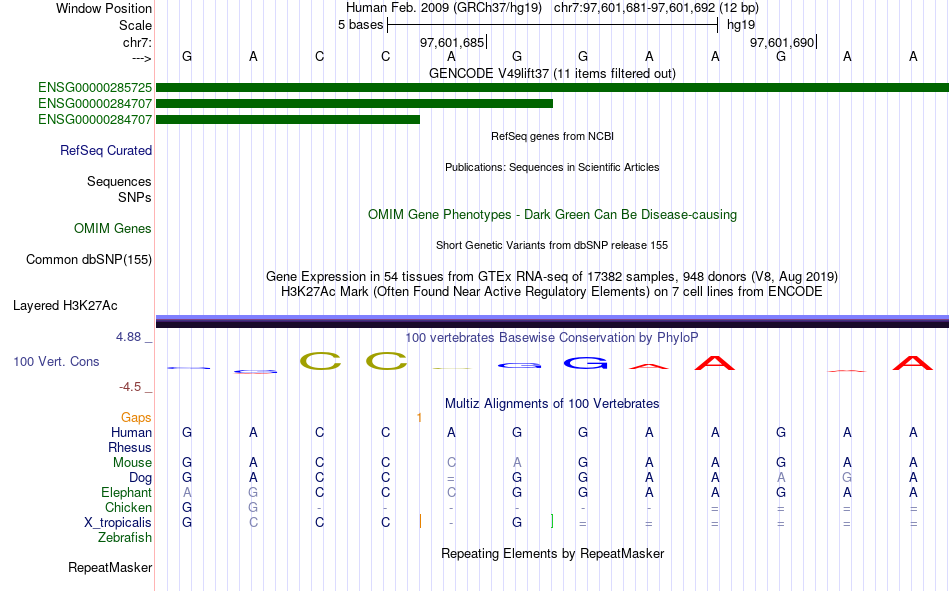The width and height of the screenshot is (950, 591).
Task: Click 'Short Genetic Variants from dbSNP release 155'
Action: (552, 245)
